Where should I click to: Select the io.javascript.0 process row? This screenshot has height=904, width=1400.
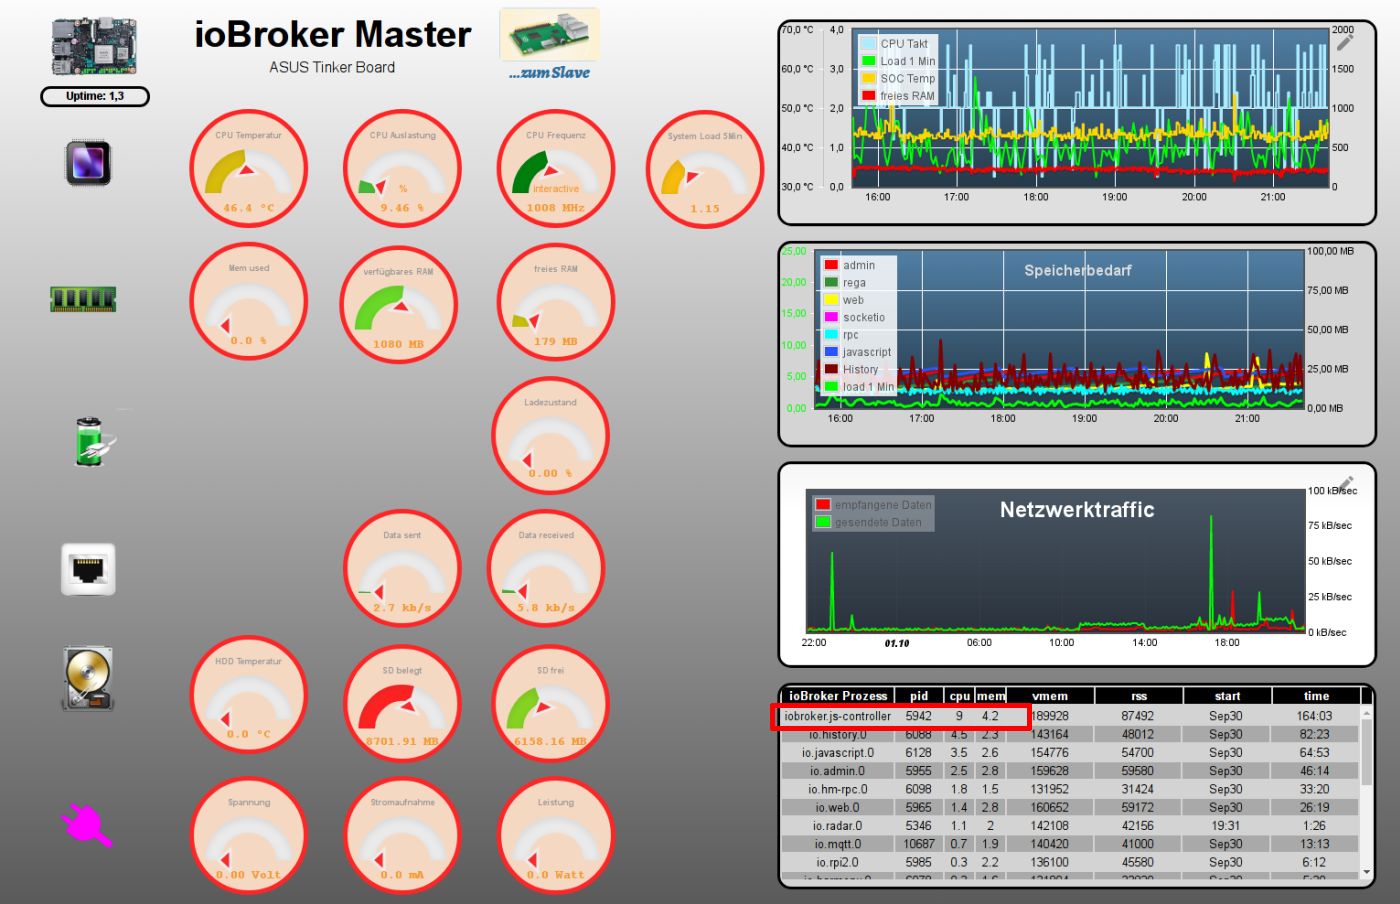pos(1071,753)
